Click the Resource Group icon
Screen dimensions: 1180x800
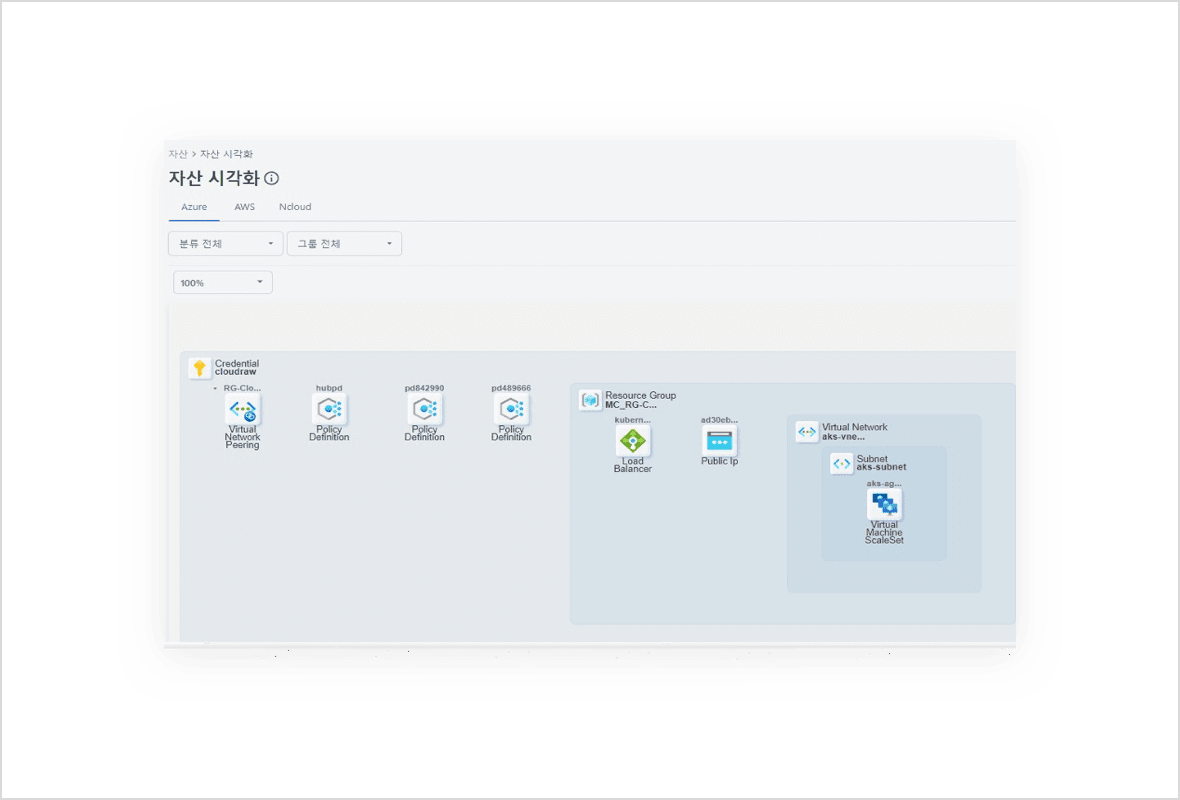tap(590, 400)
